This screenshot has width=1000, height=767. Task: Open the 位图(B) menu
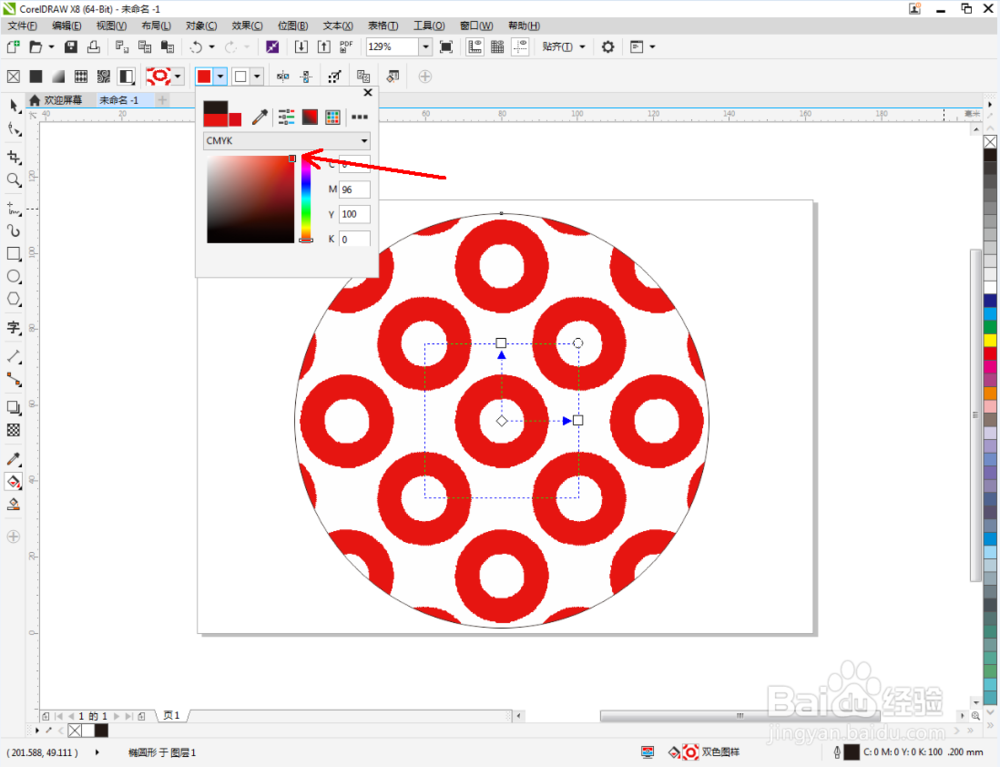293,26
